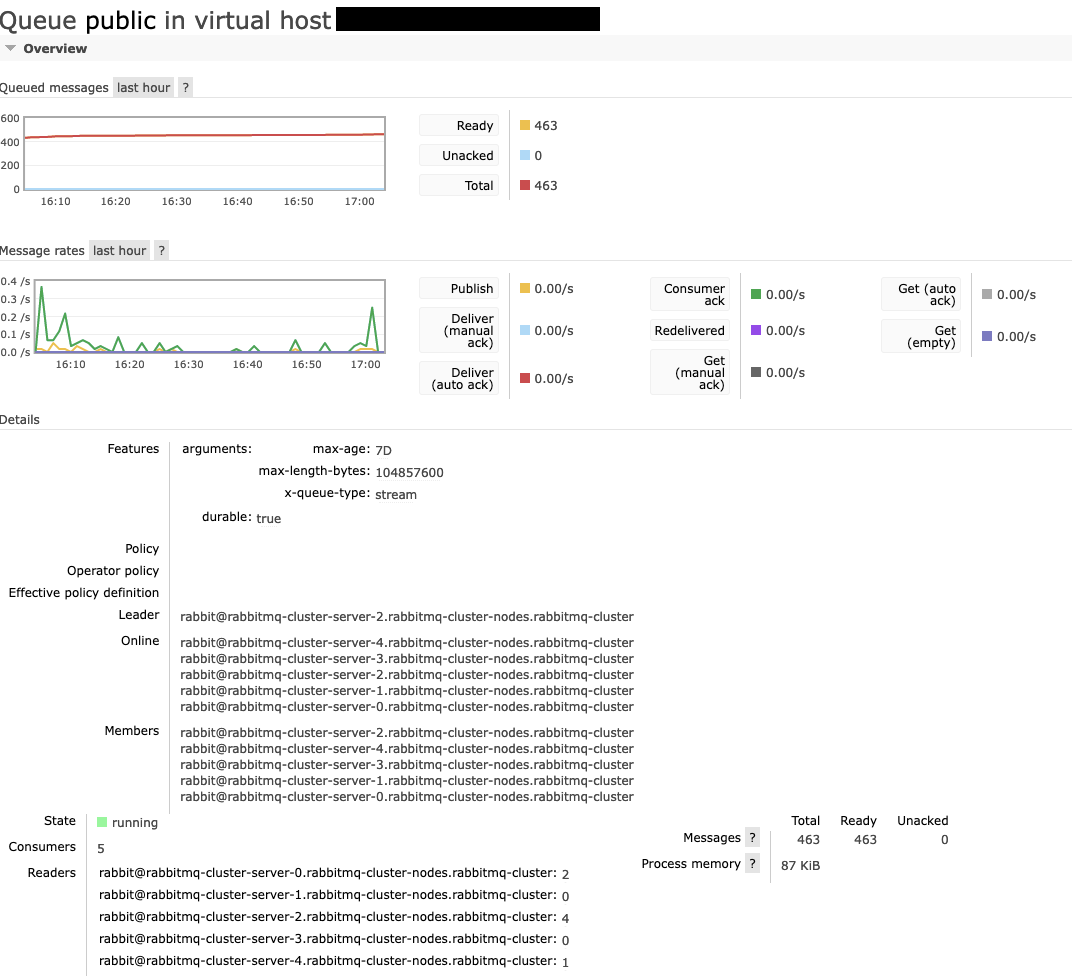
Task: Click Consumers count 5
Action: [100, 848]
